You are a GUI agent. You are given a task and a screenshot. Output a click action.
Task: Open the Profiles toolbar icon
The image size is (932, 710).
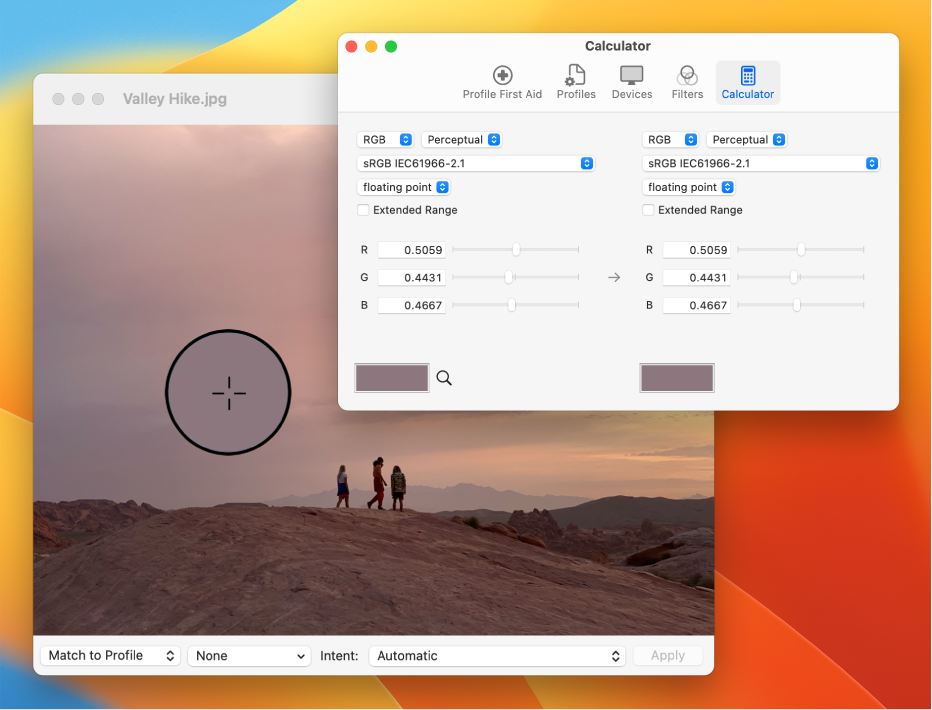coord(576,83)
